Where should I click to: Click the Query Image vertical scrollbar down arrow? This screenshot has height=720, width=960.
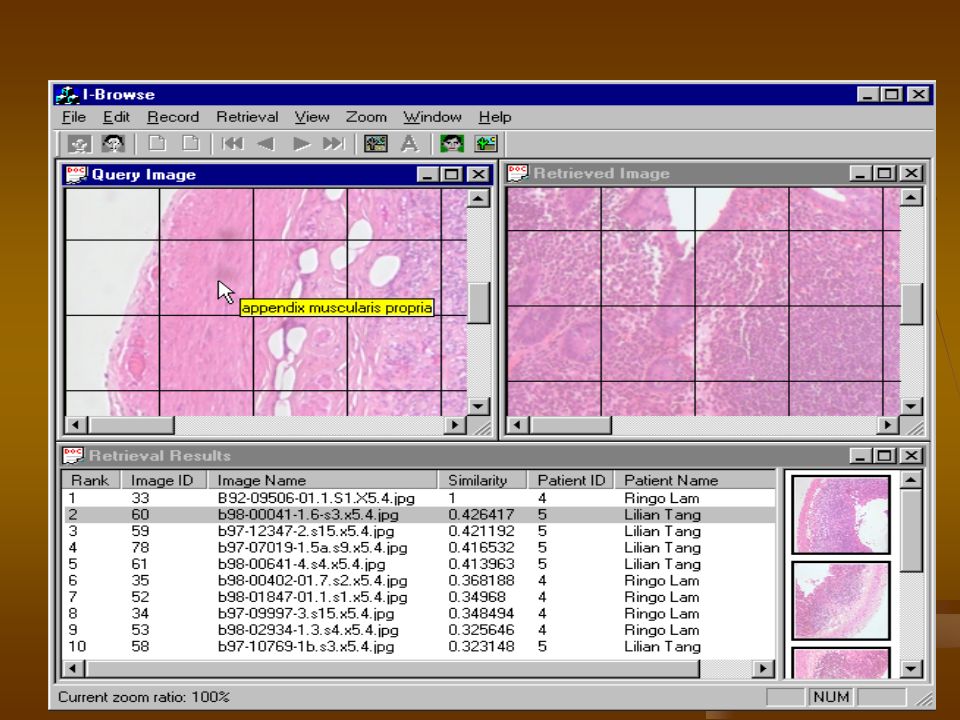tap(478, 406)
